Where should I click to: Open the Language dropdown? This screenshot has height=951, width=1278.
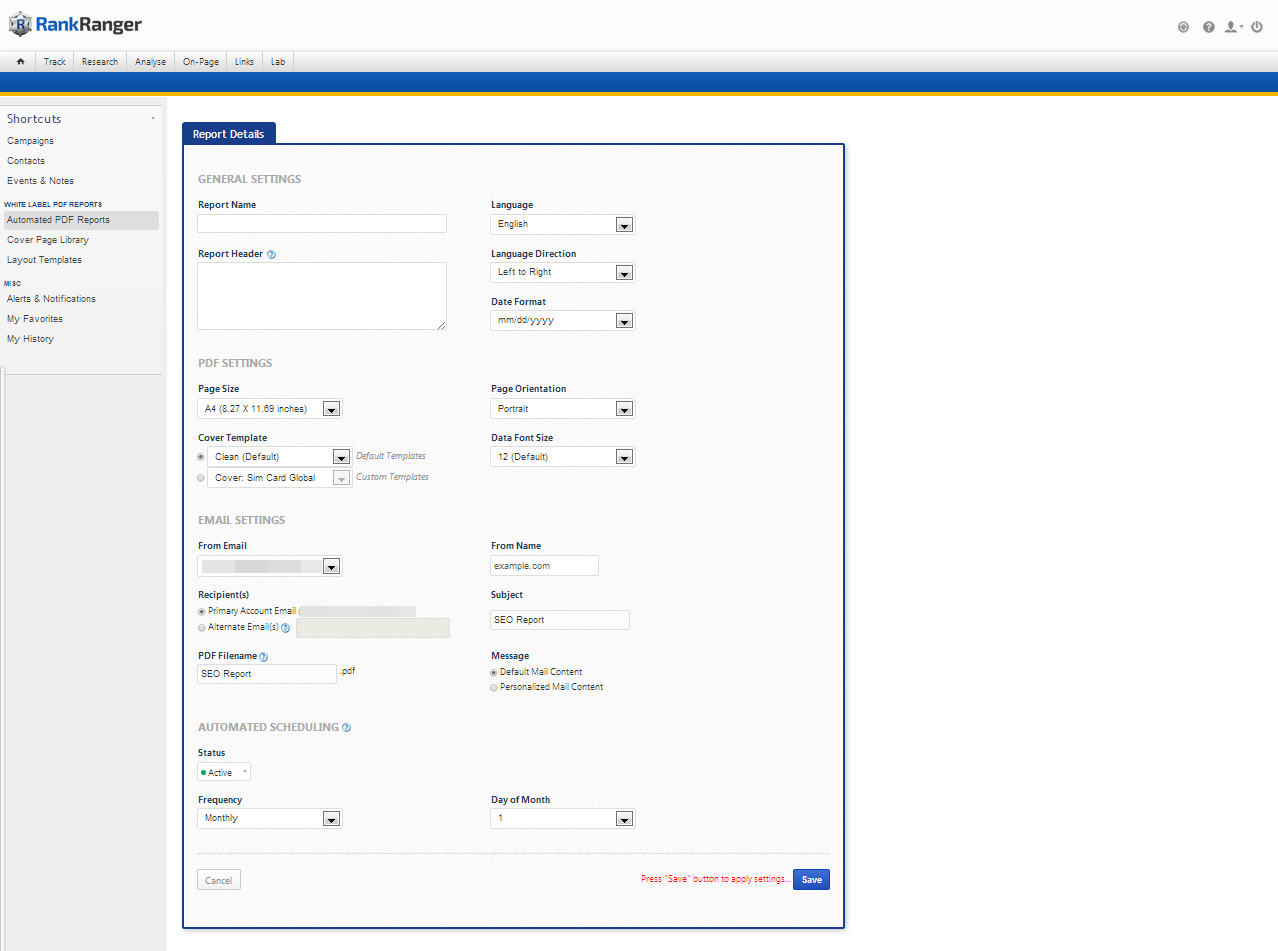562,225
